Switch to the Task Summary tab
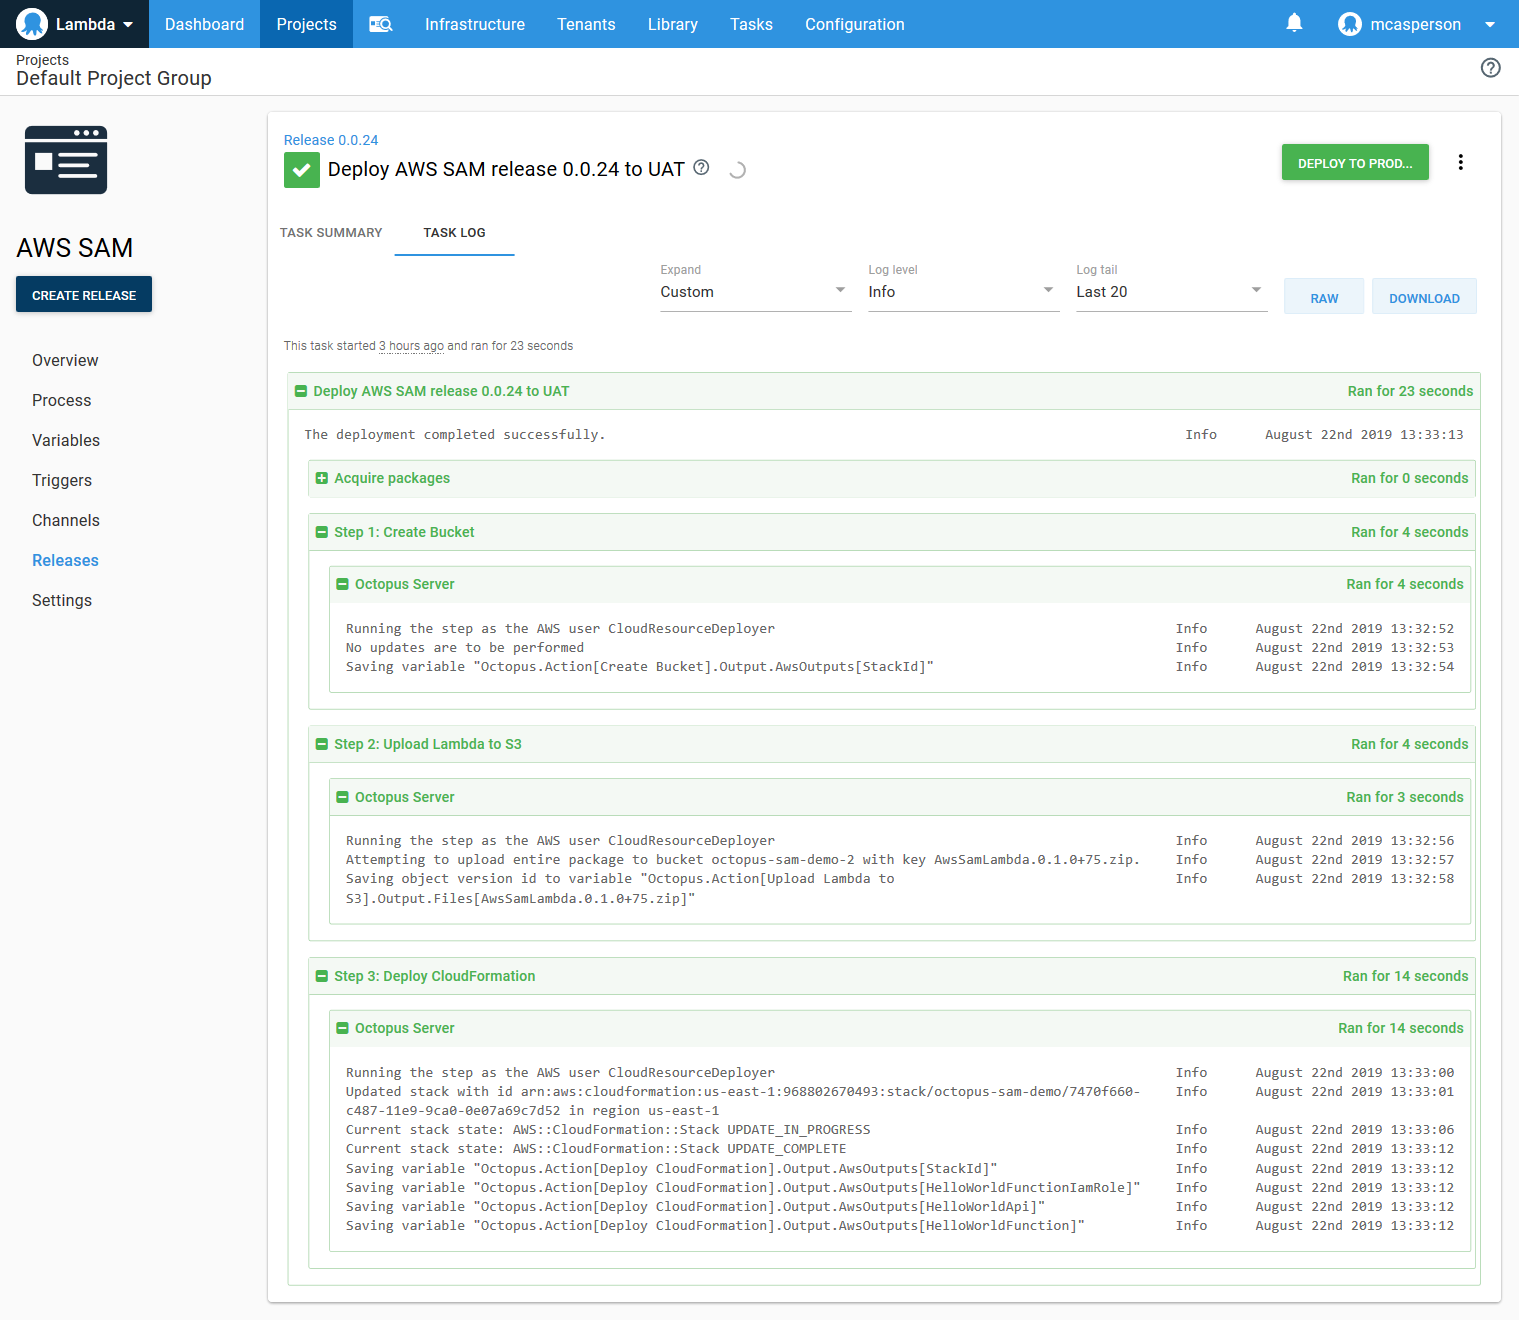 pyautogui.click(x=331, y=233)
